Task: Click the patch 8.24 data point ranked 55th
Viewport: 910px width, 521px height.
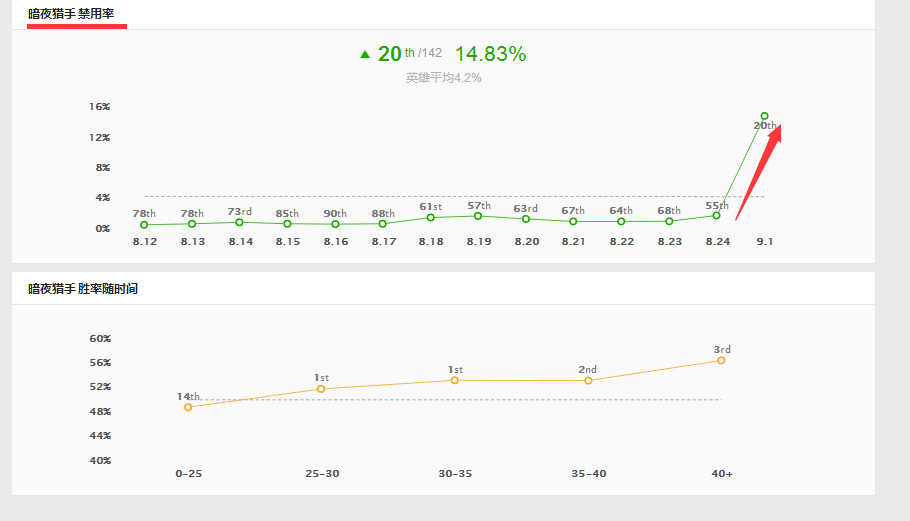Action: click(716, 215)
